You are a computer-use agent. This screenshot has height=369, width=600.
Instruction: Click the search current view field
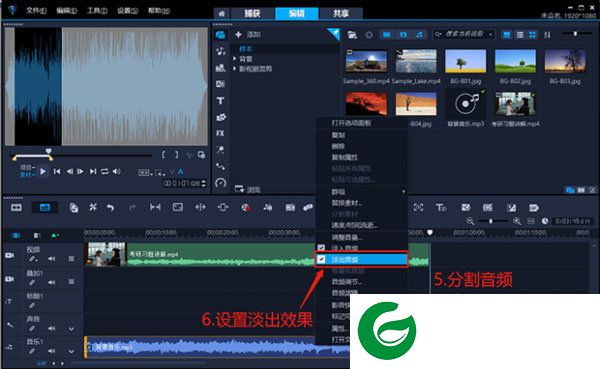tap(464, 34)
